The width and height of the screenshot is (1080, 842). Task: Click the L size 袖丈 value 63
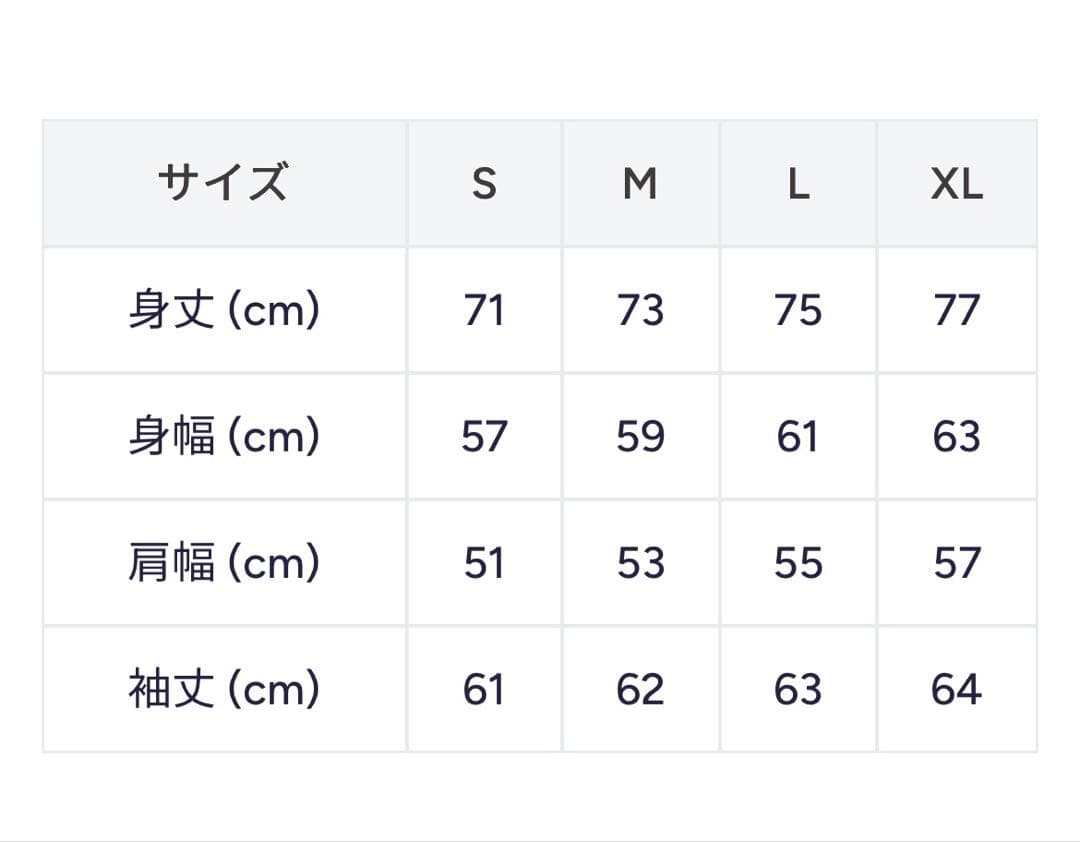pos(798,689)
